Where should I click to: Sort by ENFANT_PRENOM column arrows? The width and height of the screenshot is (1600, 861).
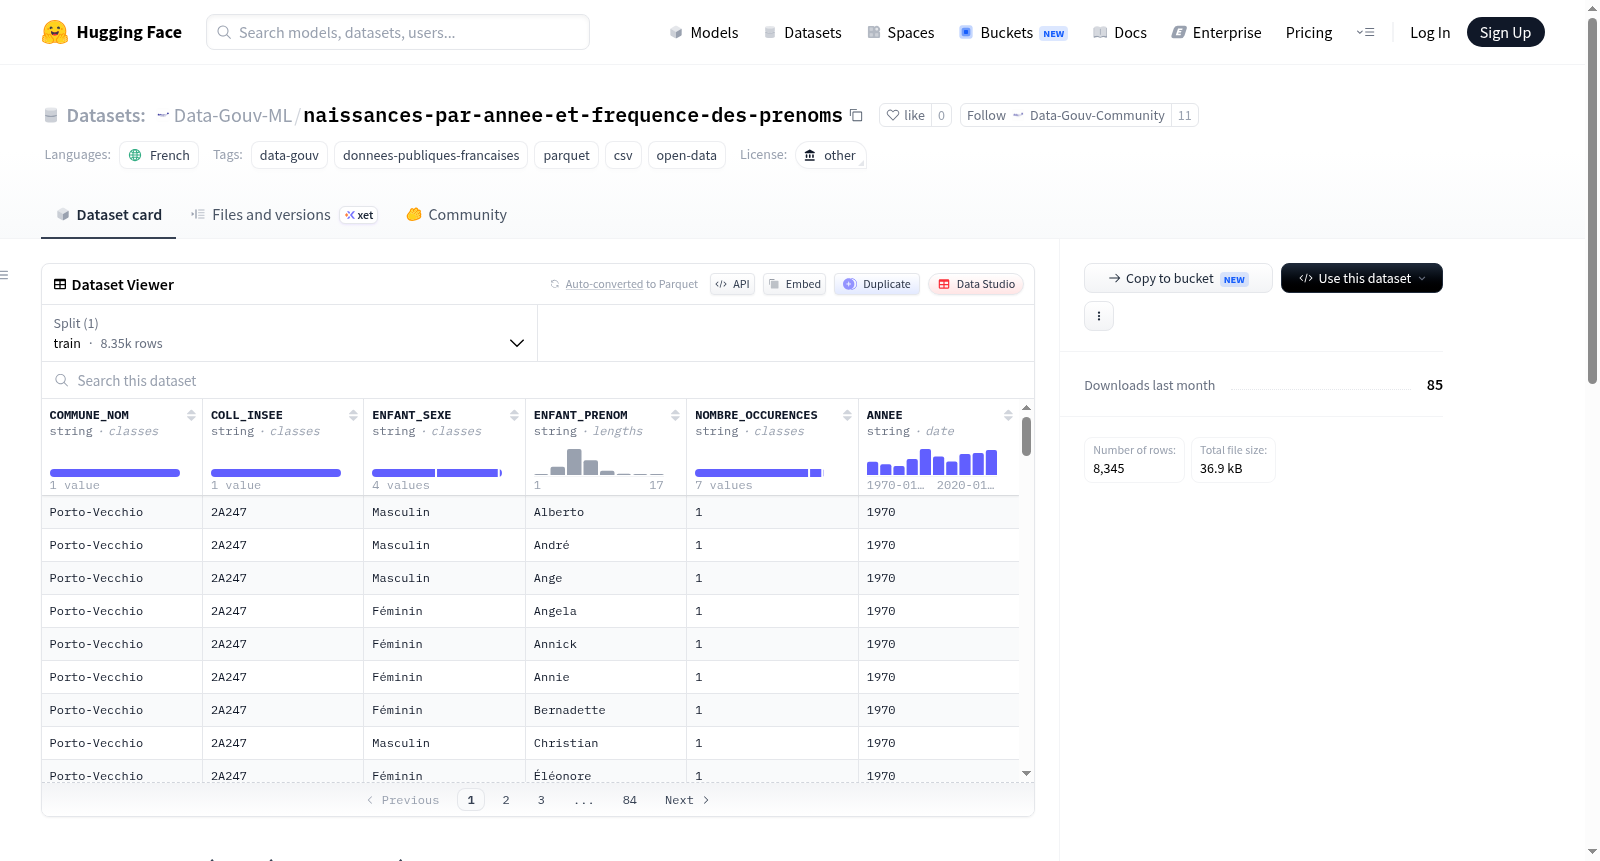(x=675, y=415)
